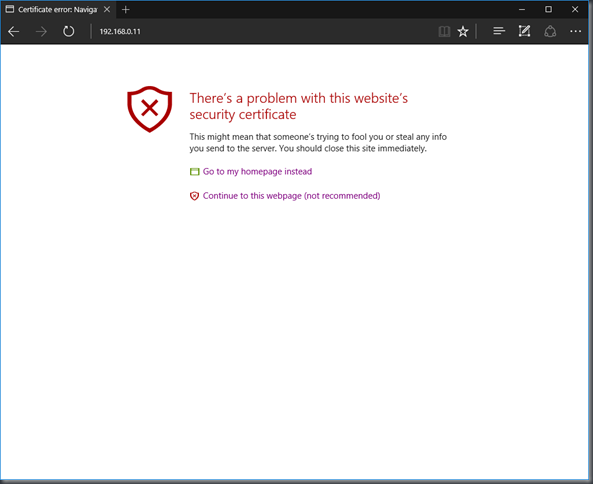
Task: Open a new tab with plus button
Action: (x=126, y=10)
